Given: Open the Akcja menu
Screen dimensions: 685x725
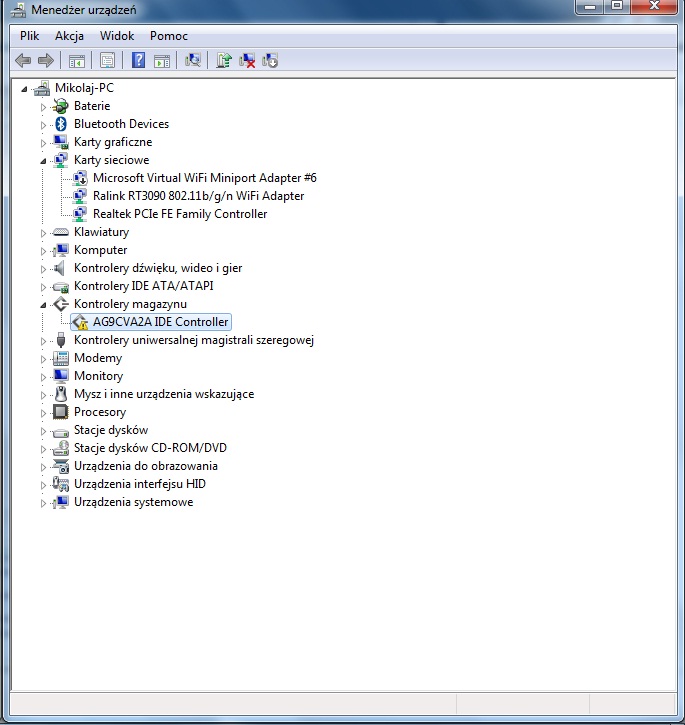Looking at the screenshot, I should point(69,36).
